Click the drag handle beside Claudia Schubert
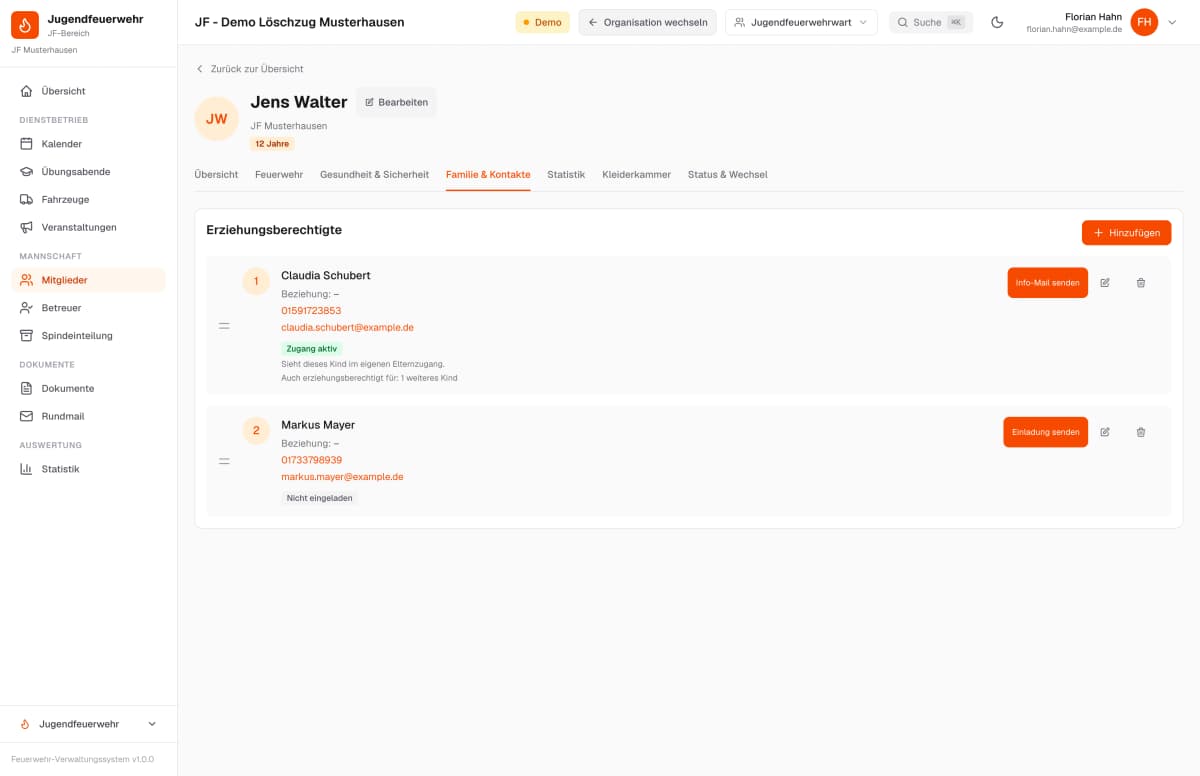This screenshot has height=776, width=1200. click(224, 325)
